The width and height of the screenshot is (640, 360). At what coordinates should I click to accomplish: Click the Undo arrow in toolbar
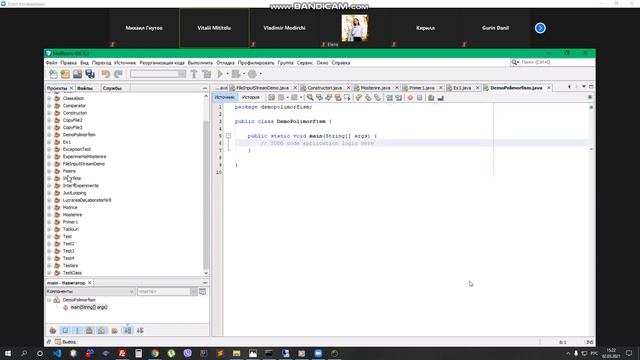coord(106,74)
